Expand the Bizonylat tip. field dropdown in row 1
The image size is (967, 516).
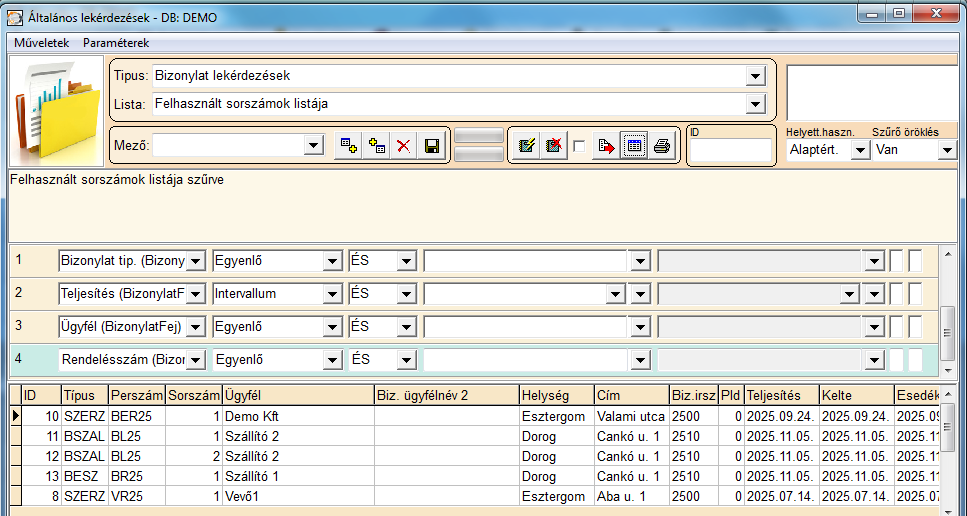(195, 261)
